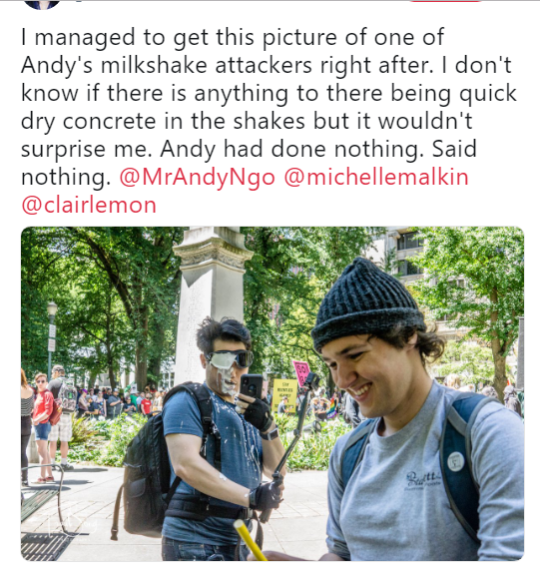Image resolution: width=540 pixels, height=575 pixels.
Task: Open the attached photo in the tweet
Action: (272, 393)
